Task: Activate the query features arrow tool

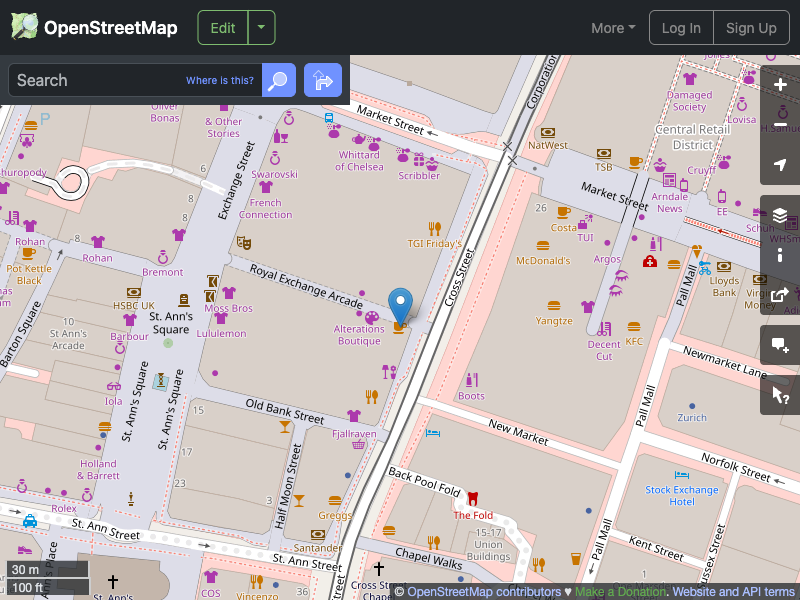Action: point(780,395)
